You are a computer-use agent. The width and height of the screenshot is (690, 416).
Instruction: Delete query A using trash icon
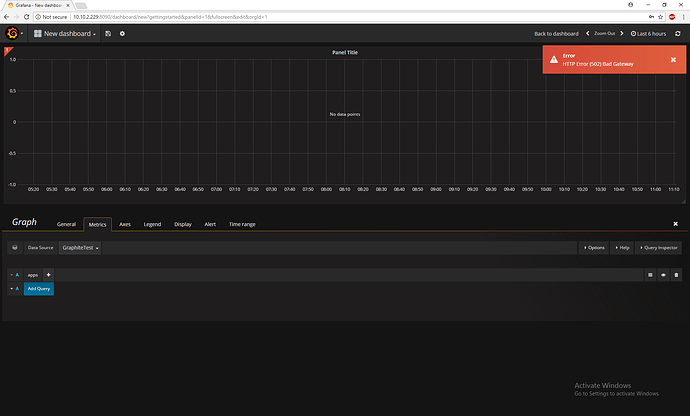click(x=676, y=275)
